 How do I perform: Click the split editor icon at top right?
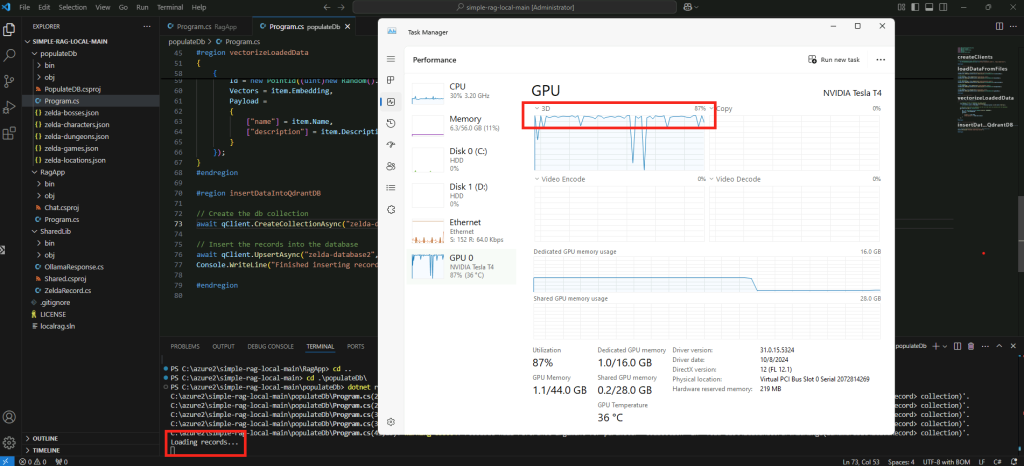pyautogui.click(x=999, y=26)
